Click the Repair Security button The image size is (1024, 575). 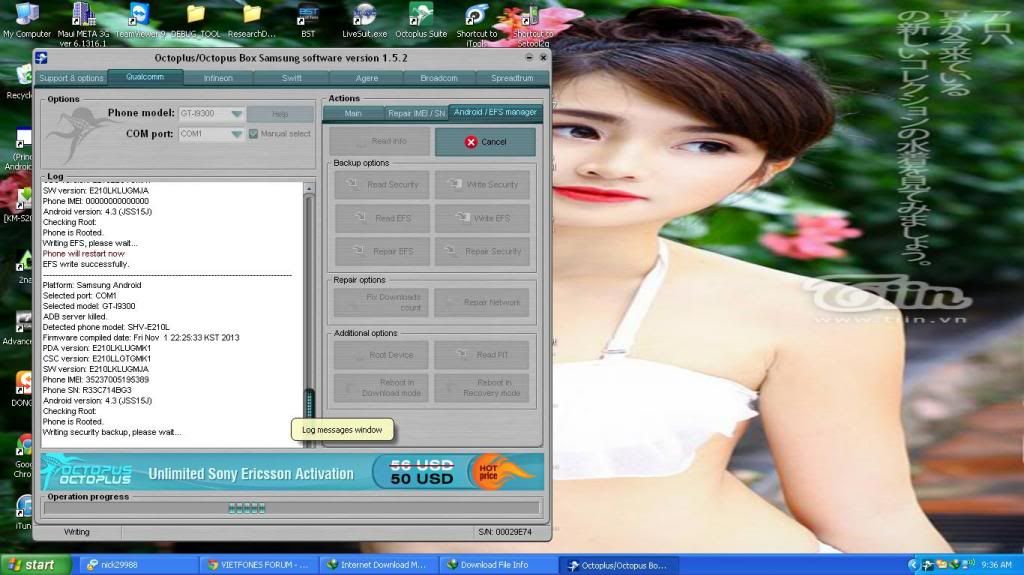click(x=483, y=252)
